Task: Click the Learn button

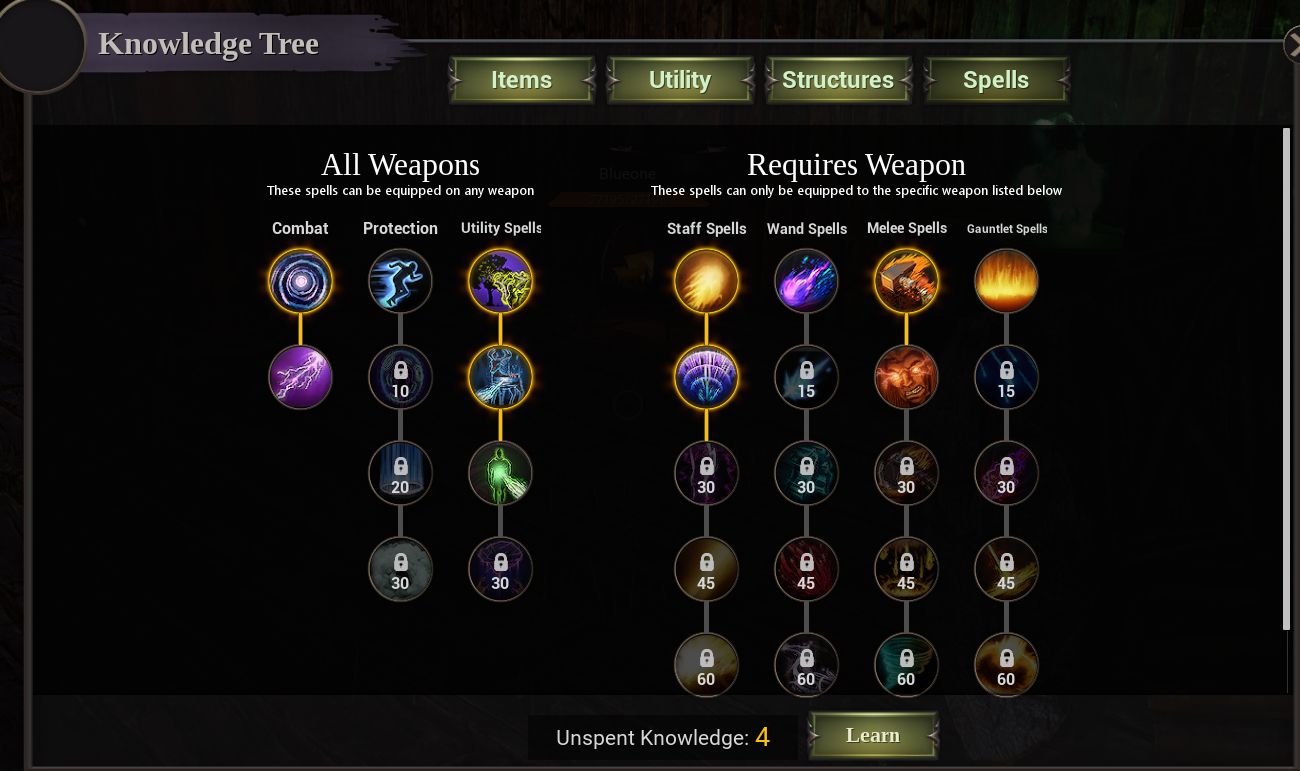Action: point(873,736)
